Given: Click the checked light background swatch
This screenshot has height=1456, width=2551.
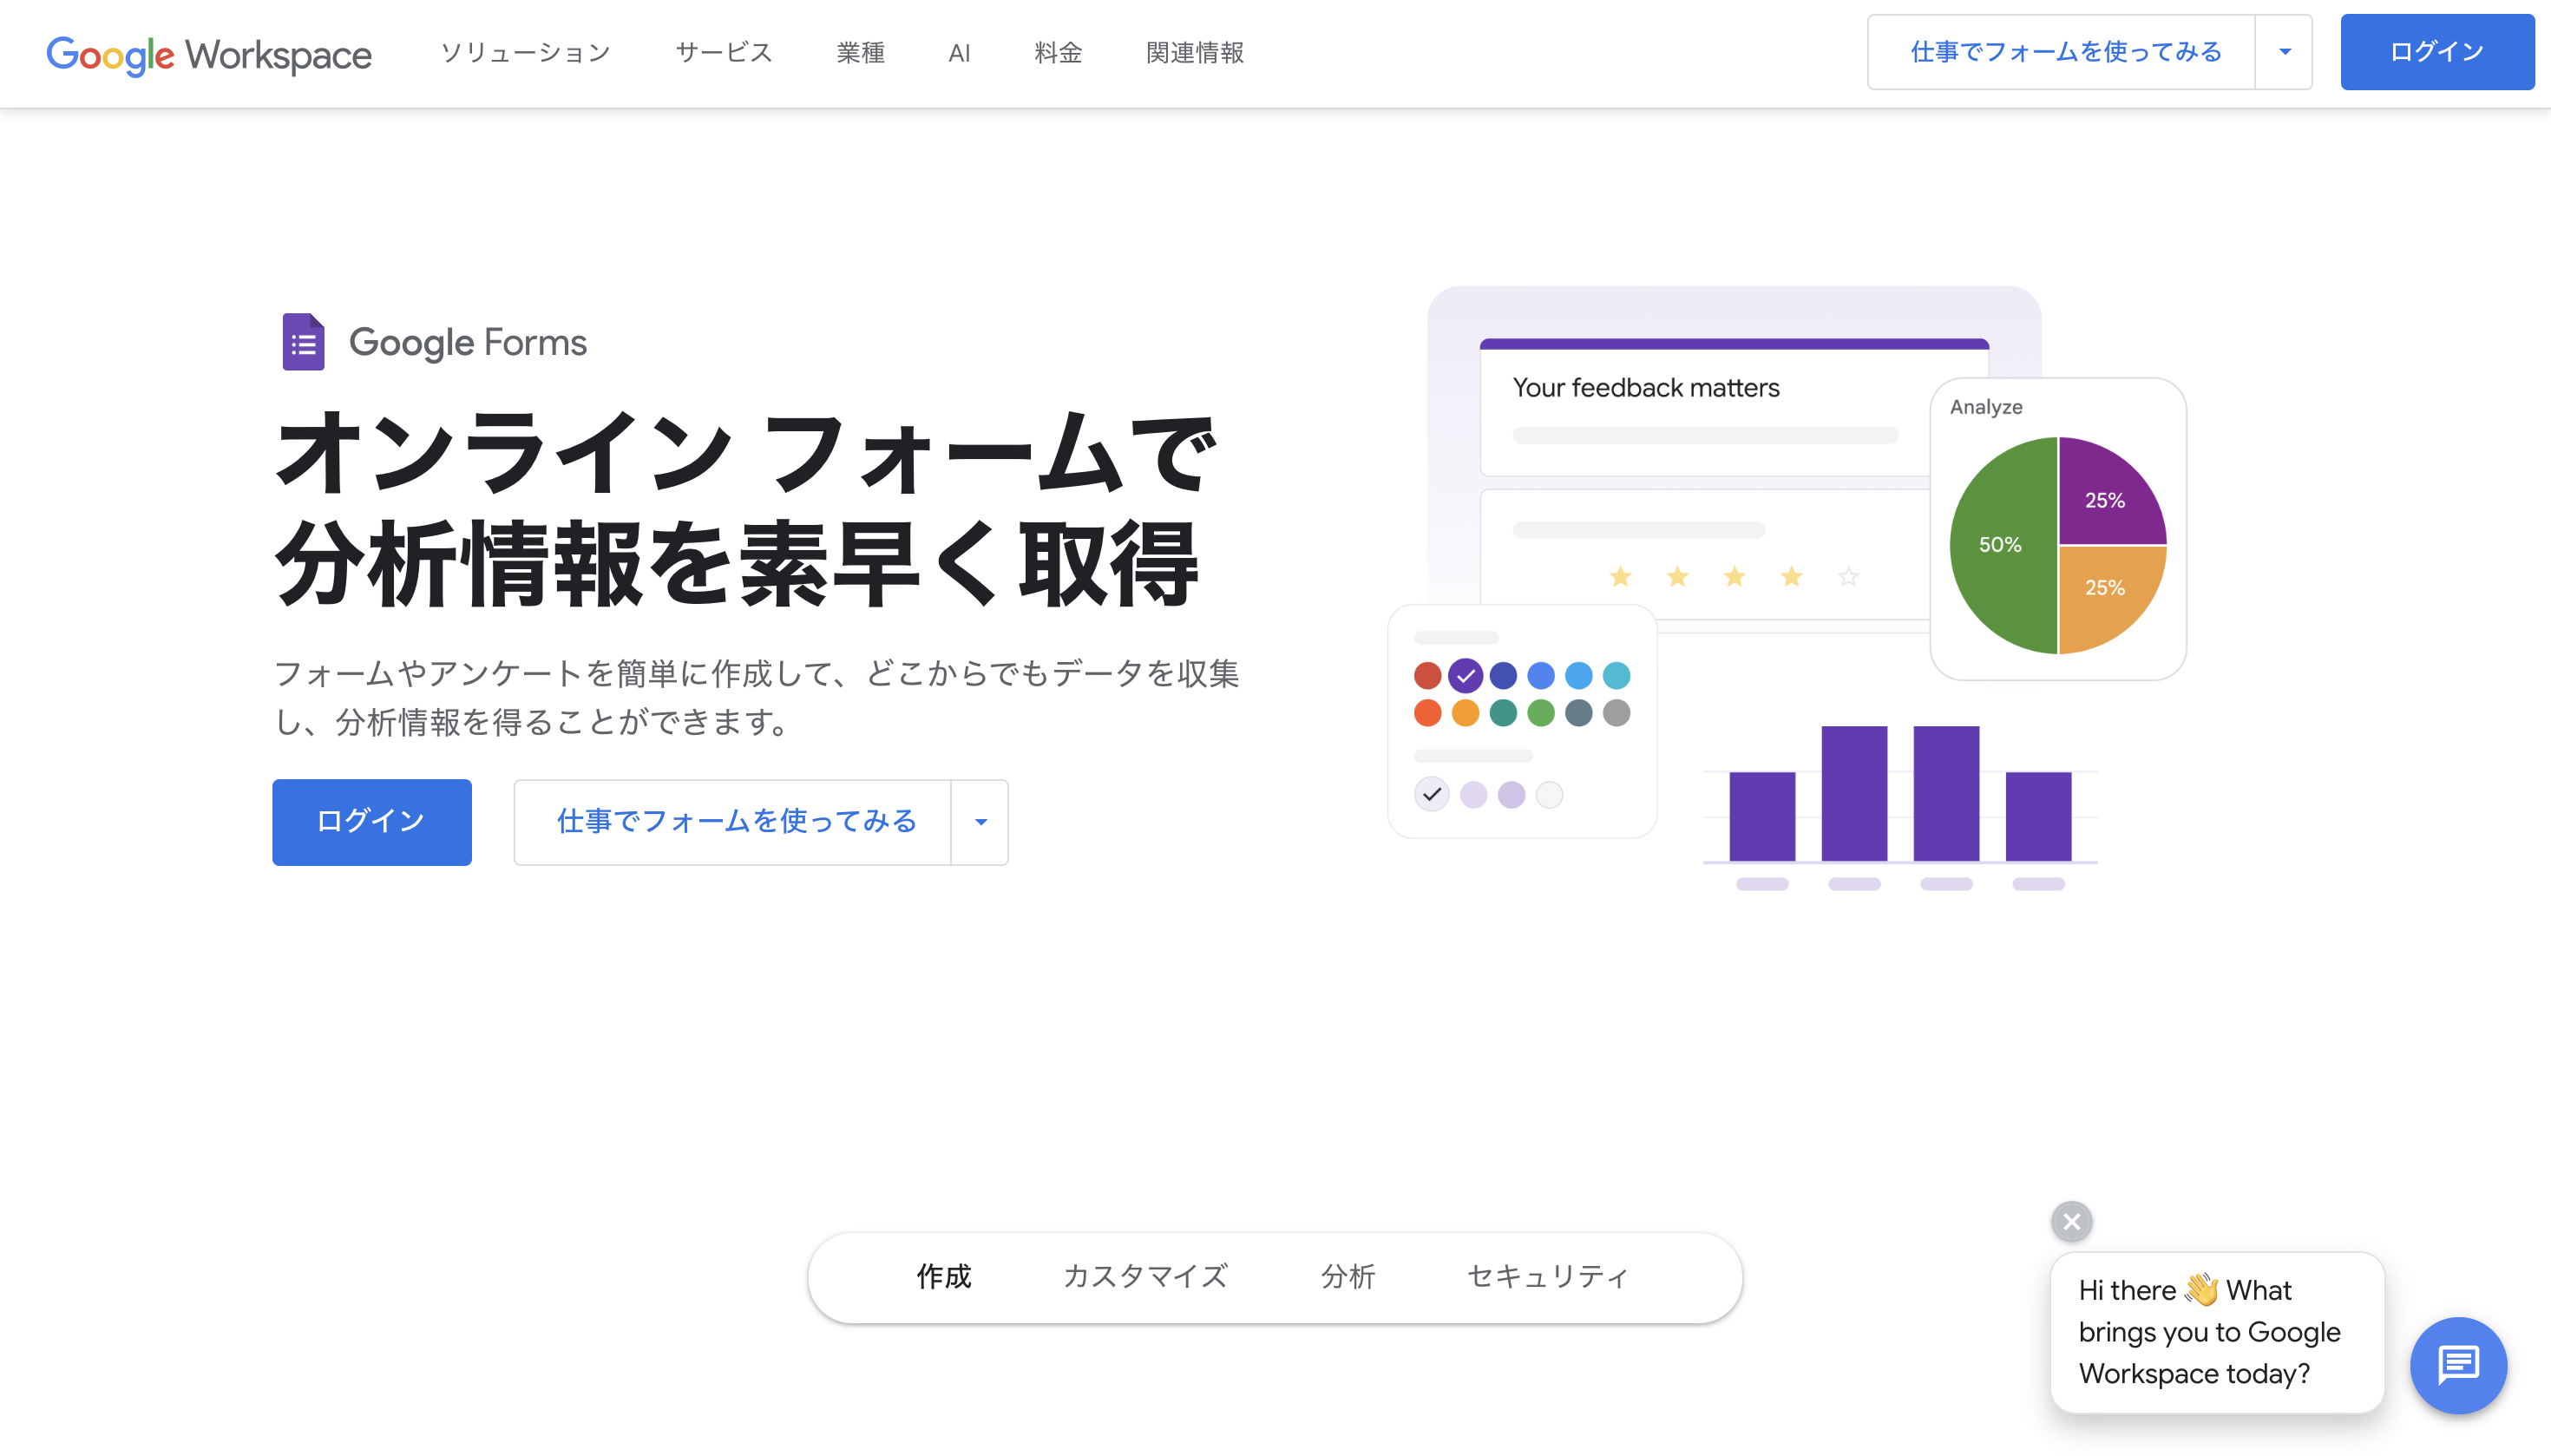Looking at the screenshot, I should [1432, 794].
